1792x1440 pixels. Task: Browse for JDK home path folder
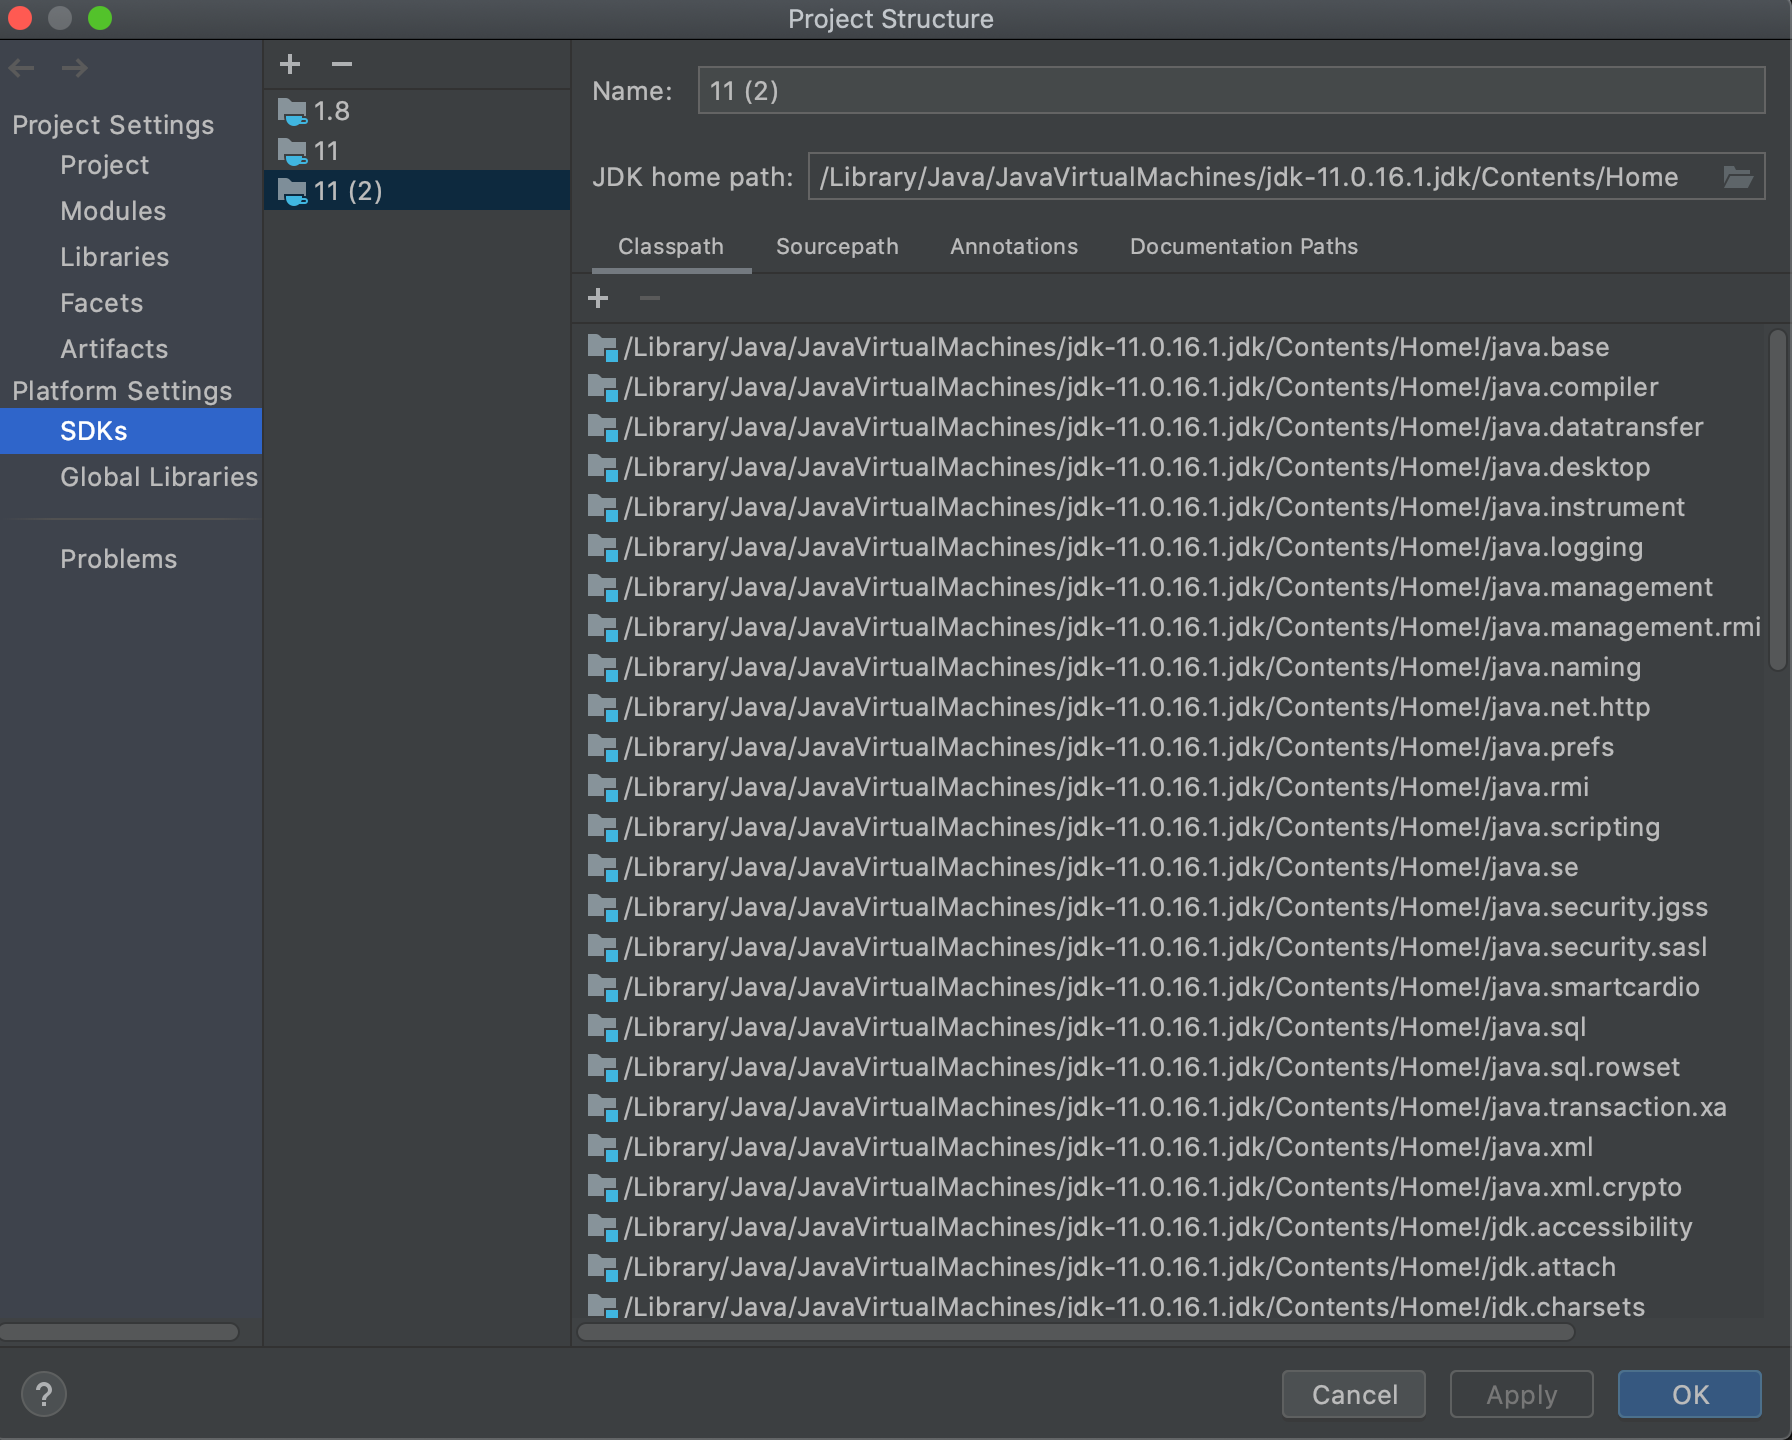point(1739,177)
